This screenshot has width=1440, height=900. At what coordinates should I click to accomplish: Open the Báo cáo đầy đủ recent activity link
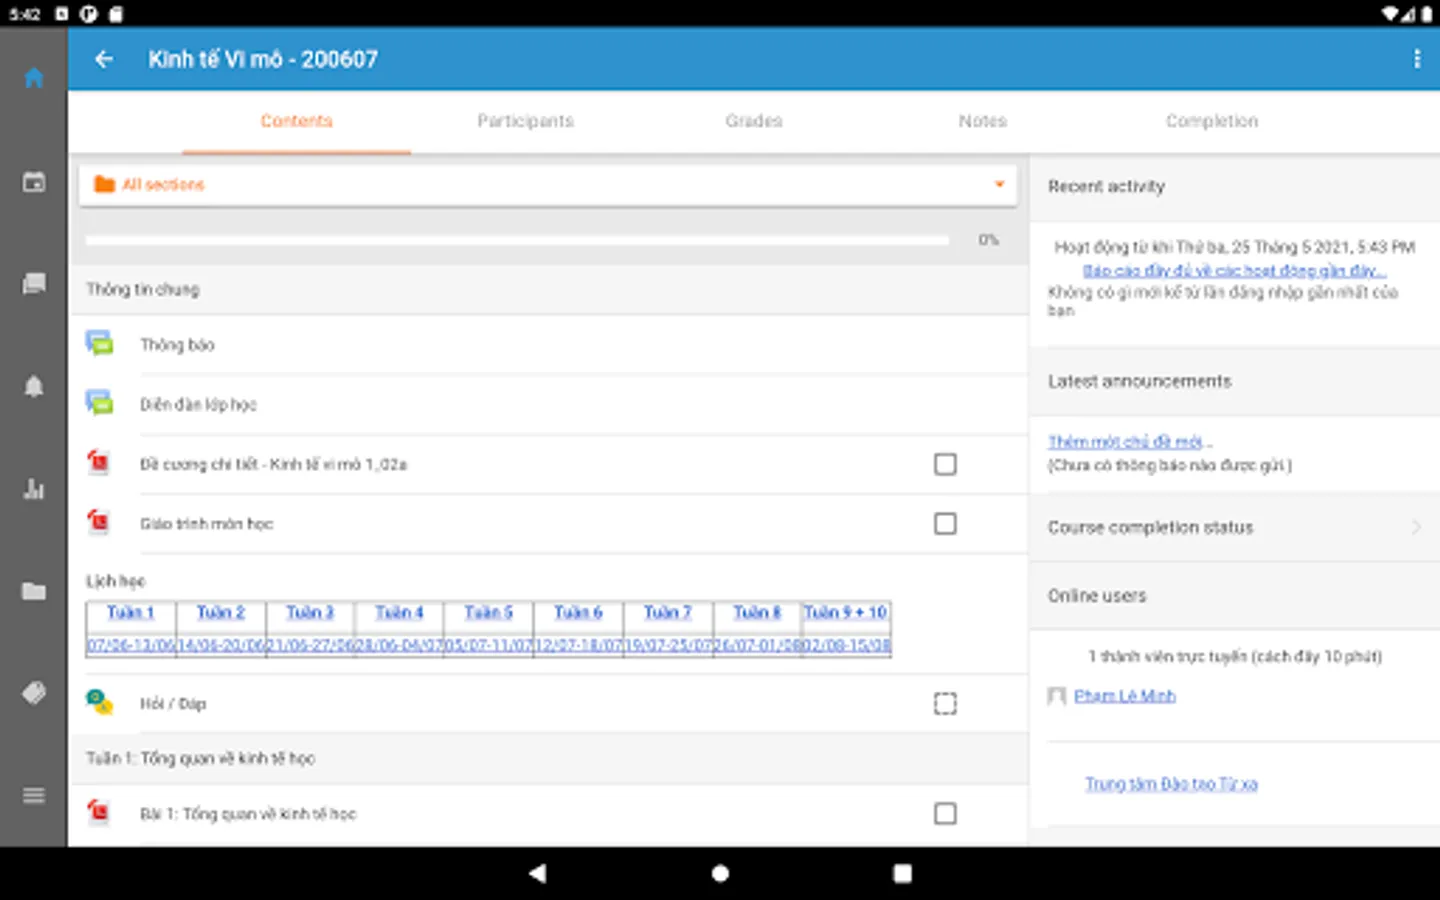[1235, 271]
